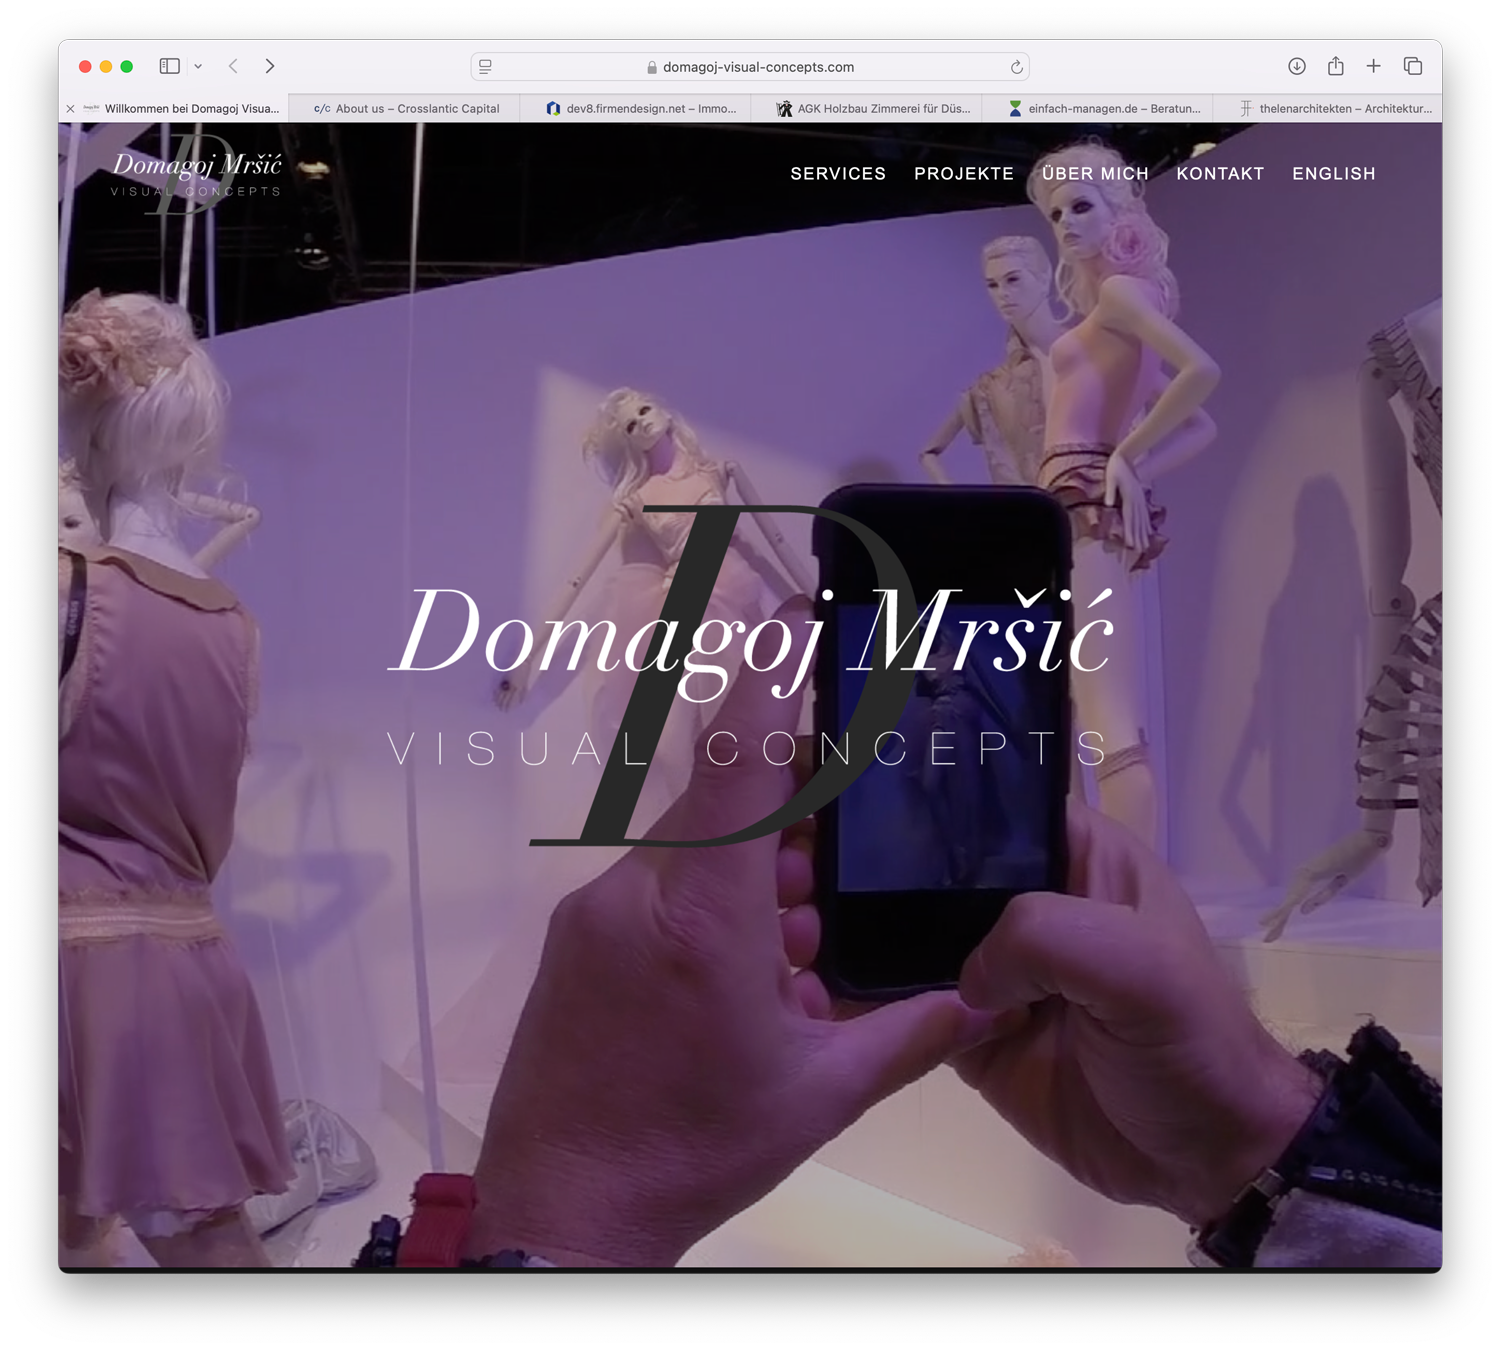1500x1350 pixels.
Task: Open the SERVICES navigation link
Action: pos(838,174)
